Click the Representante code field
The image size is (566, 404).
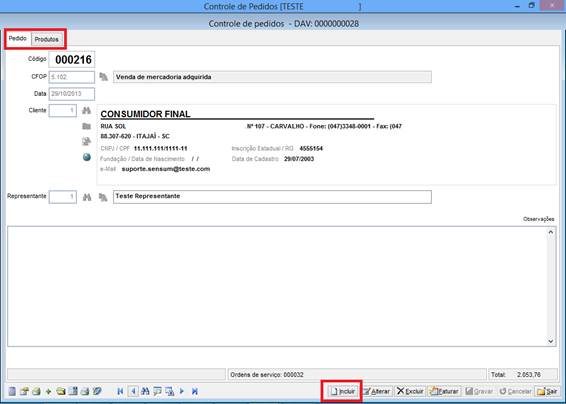coord(63,197)
